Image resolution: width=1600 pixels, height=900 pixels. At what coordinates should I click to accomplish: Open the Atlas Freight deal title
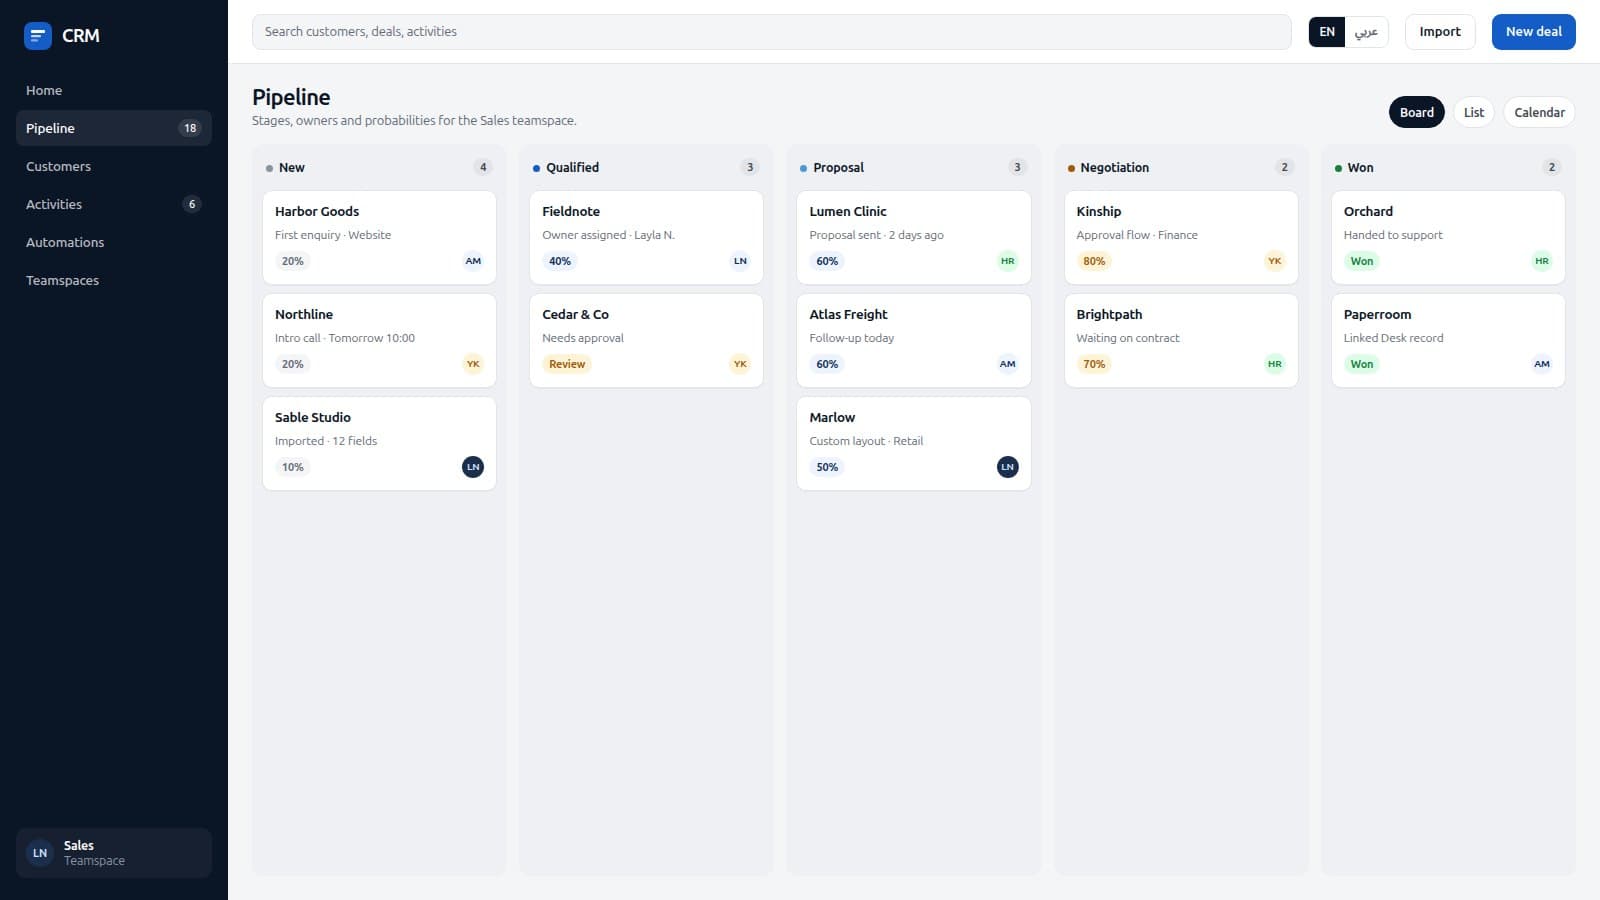(x=848, y=315)
